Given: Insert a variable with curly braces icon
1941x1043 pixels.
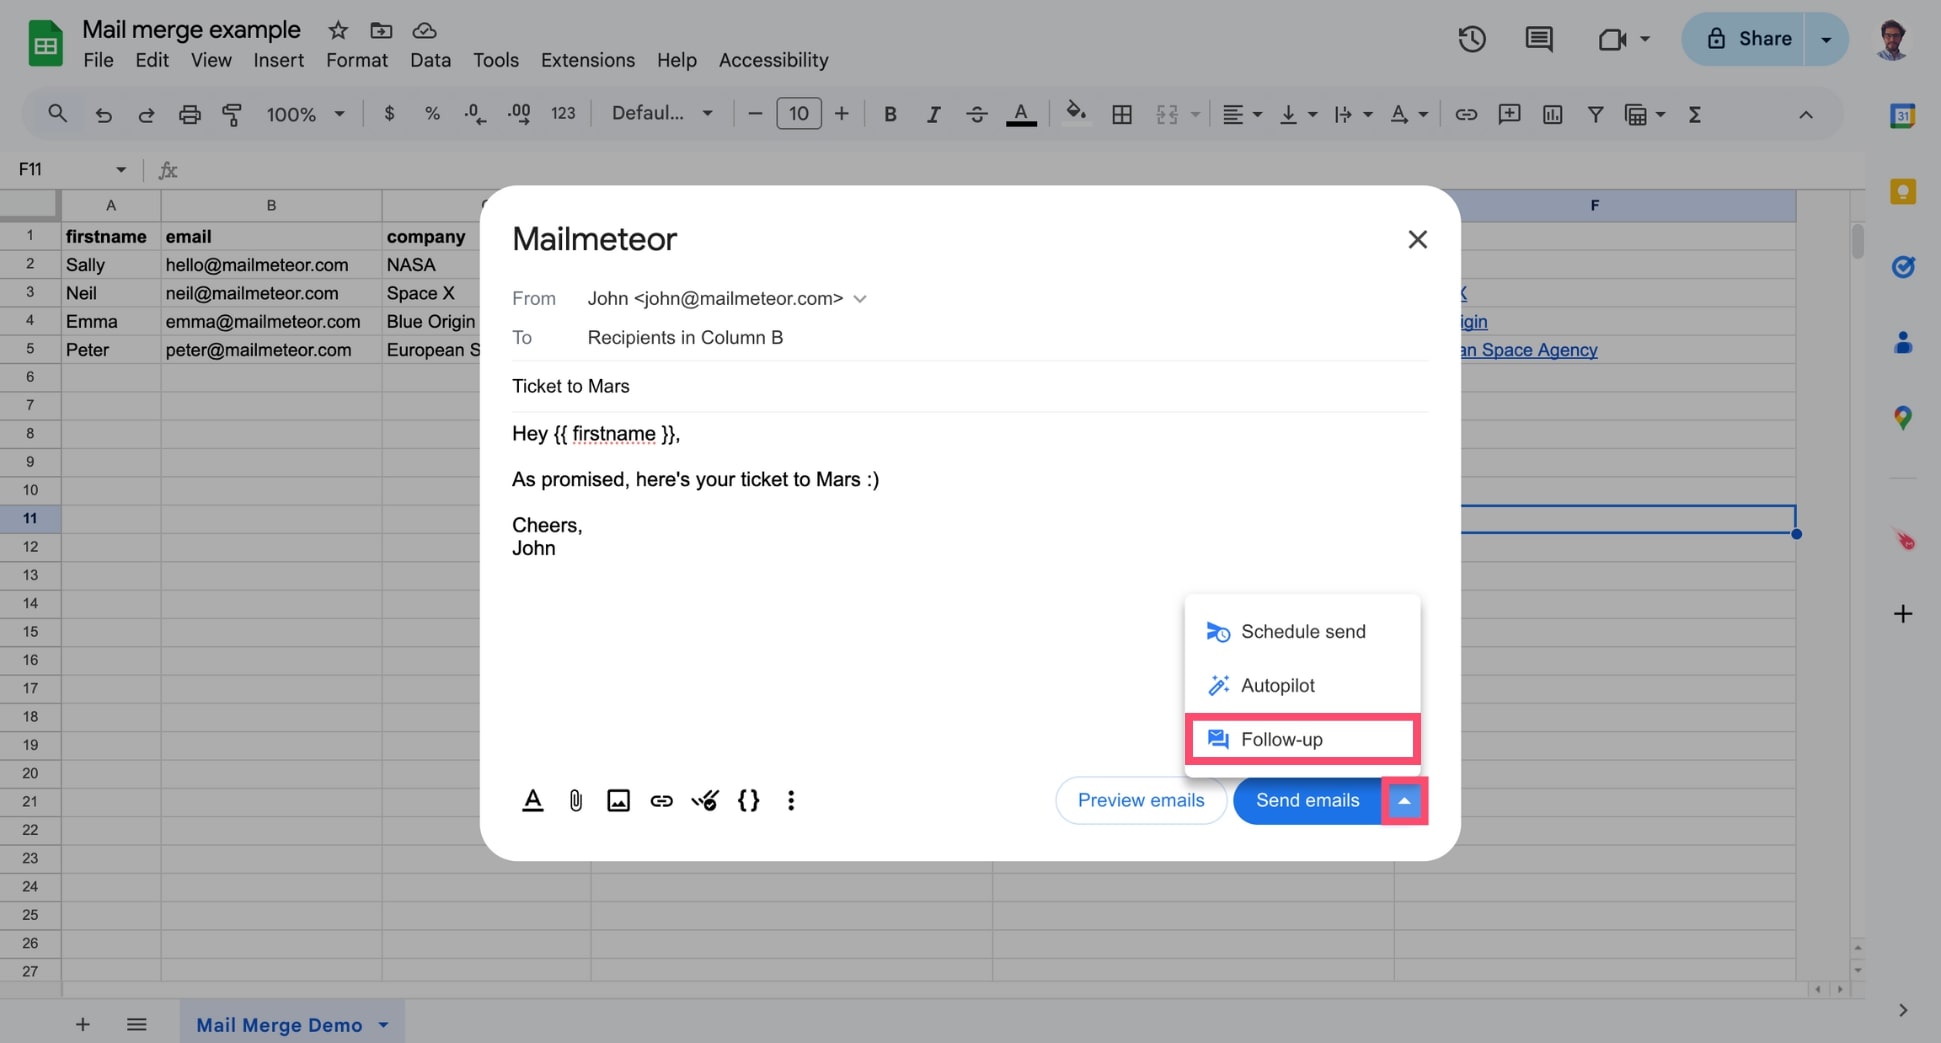Looking at the screenshot, I should point(748,800).
